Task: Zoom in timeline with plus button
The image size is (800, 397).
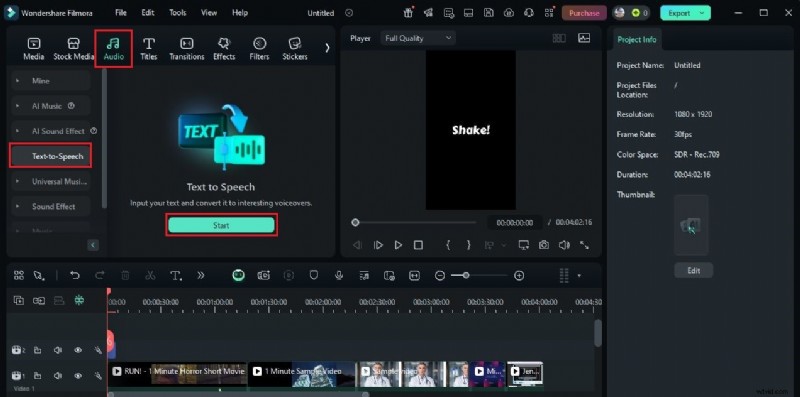Action: 519,276
